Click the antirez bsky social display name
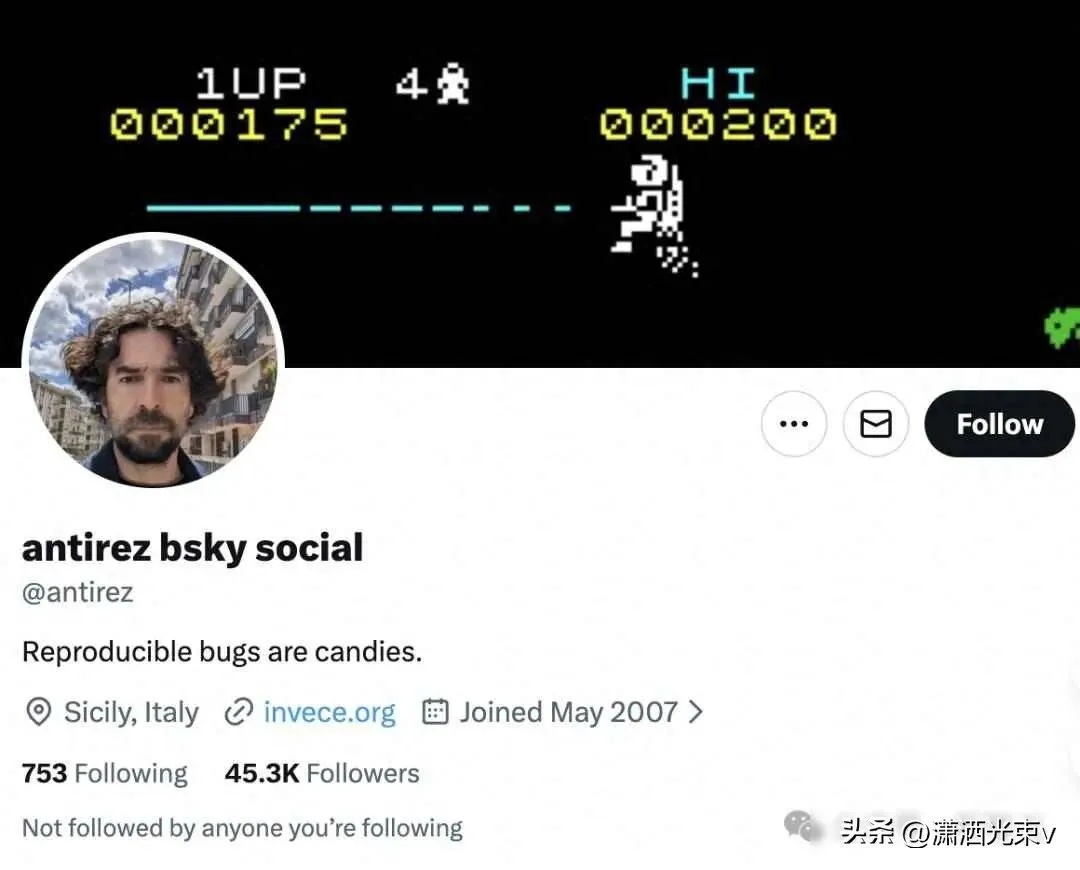1080x870 pixels. pos(192,548)
